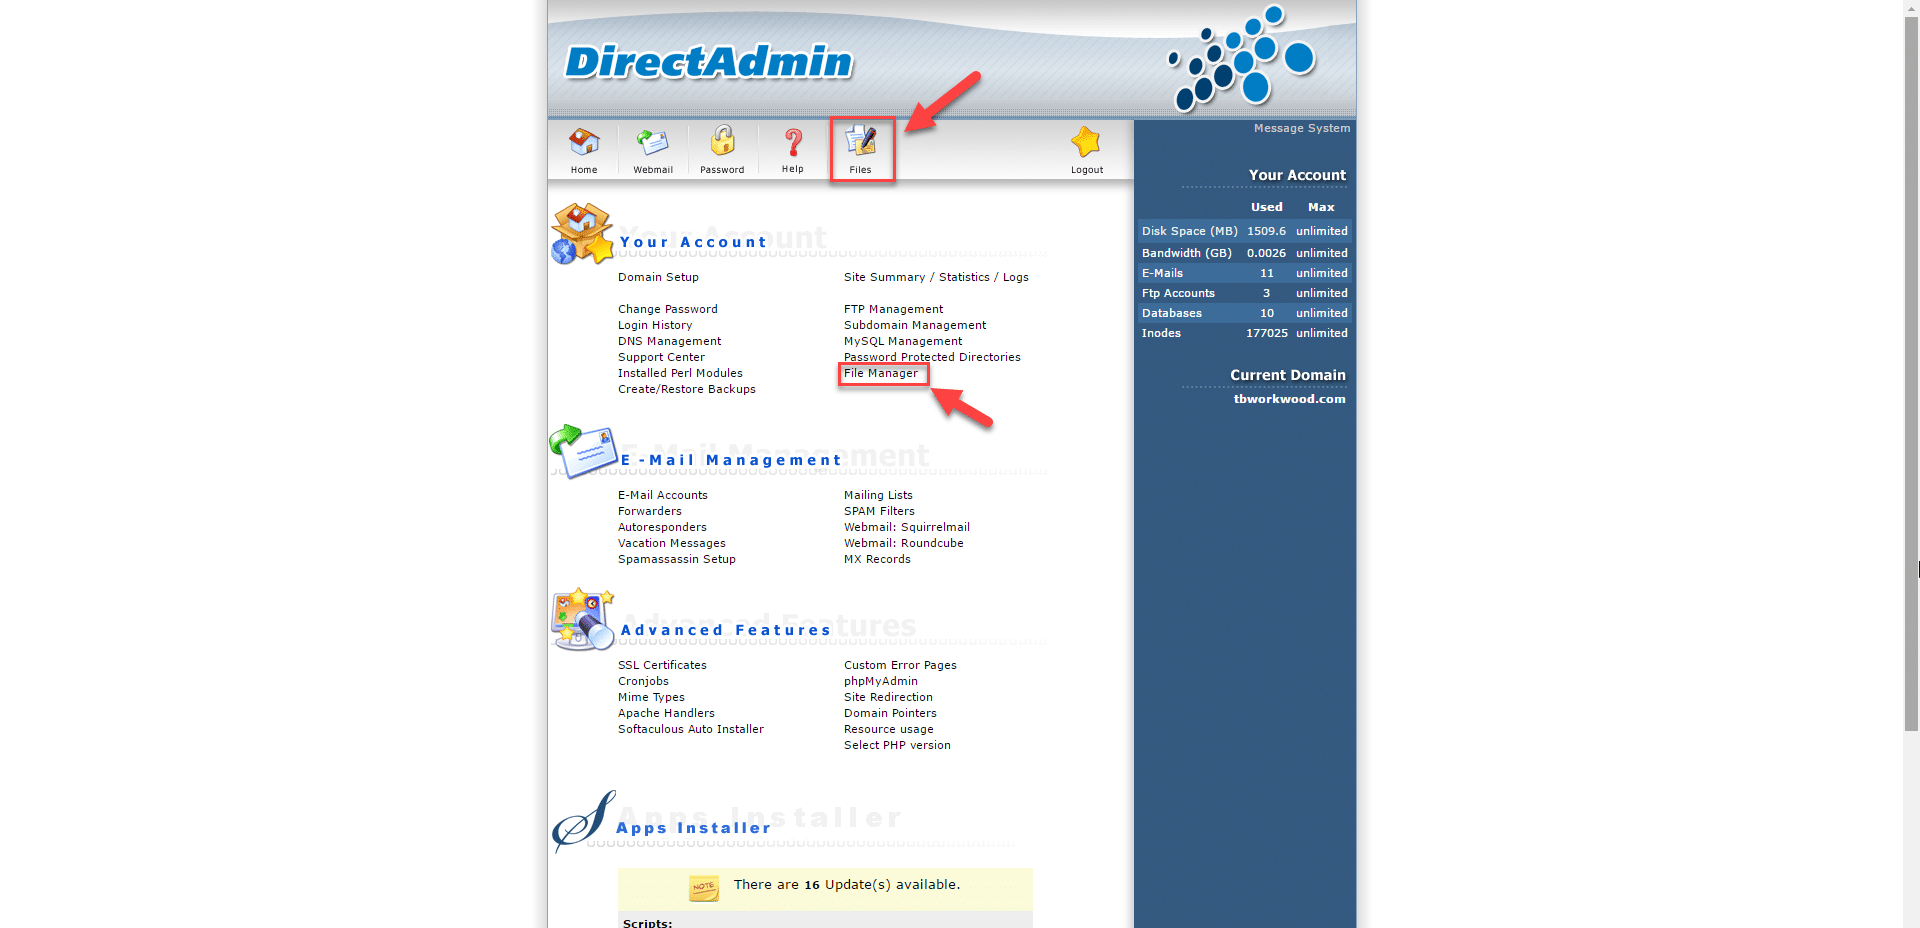
Task: Open Password Protected Directories
Action: point(932,357)
